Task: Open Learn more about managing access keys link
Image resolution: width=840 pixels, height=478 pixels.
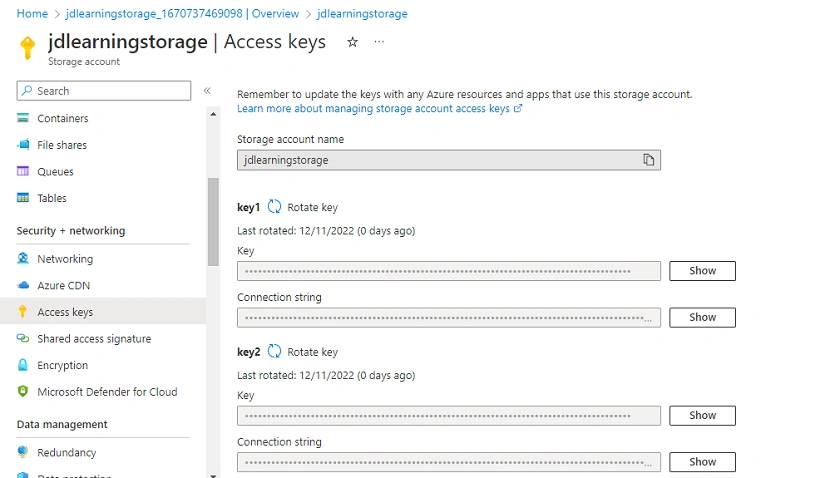Action: (373, 108)
